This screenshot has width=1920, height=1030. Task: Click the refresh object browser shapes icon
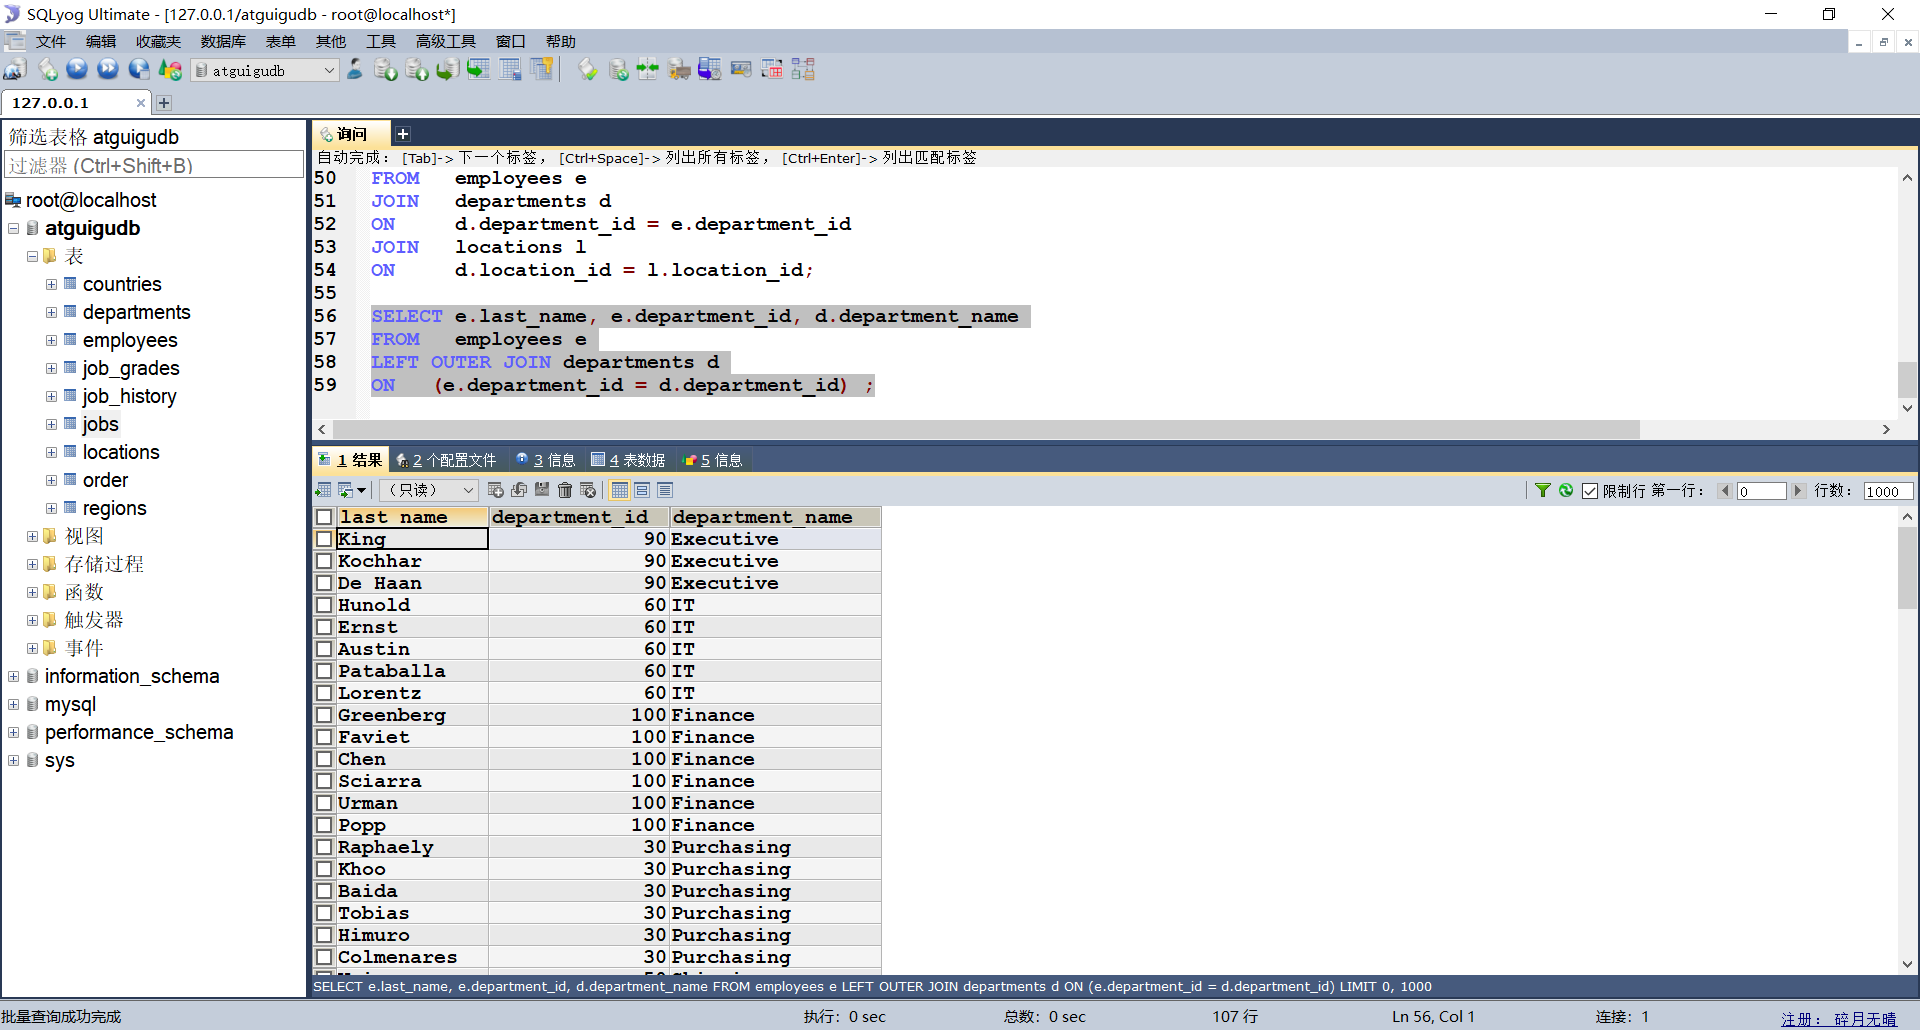pos(171,70)
